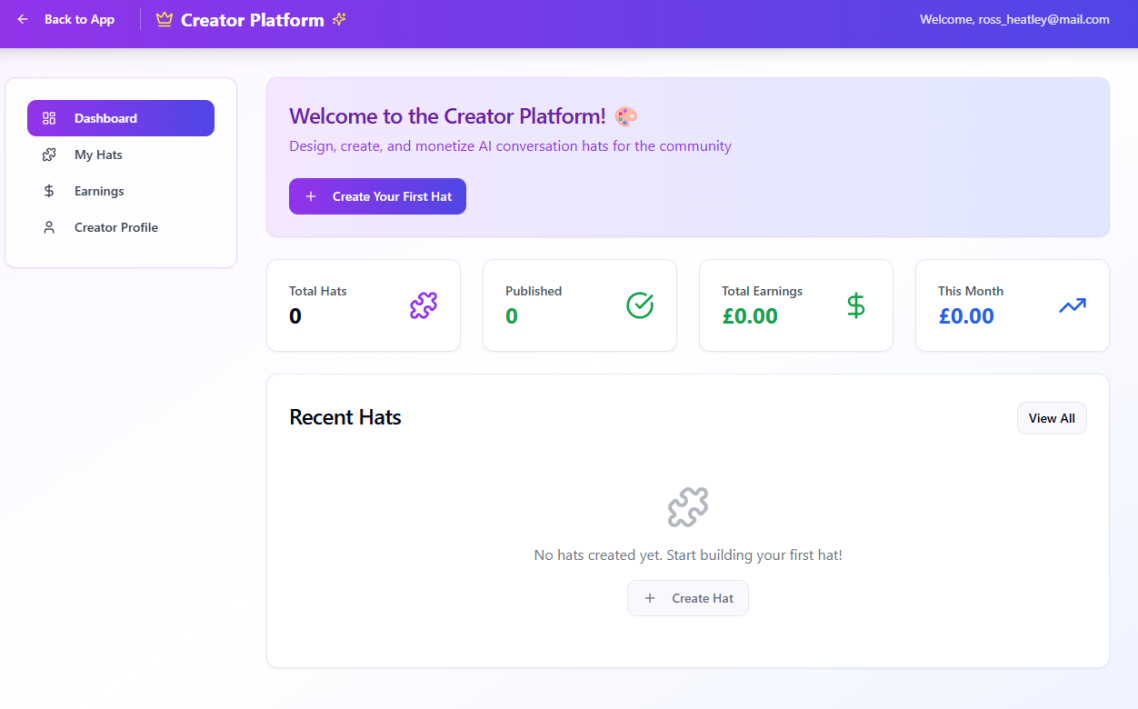Viewport: 1138px width, 709px height.
Task: Click the dollar icon next to Earnings
Action: click(49, 191)
